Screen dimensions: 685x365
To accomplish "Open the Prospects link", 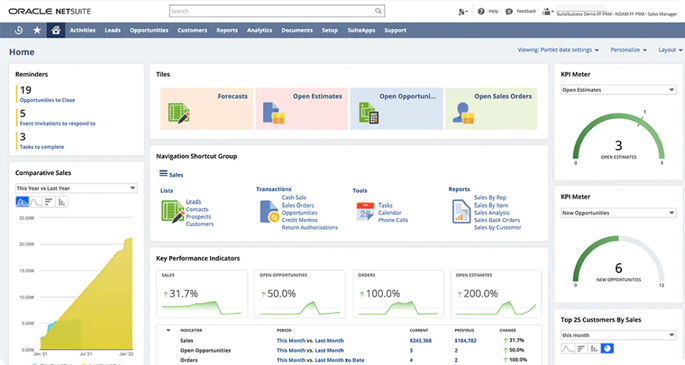I will [198, 217].
